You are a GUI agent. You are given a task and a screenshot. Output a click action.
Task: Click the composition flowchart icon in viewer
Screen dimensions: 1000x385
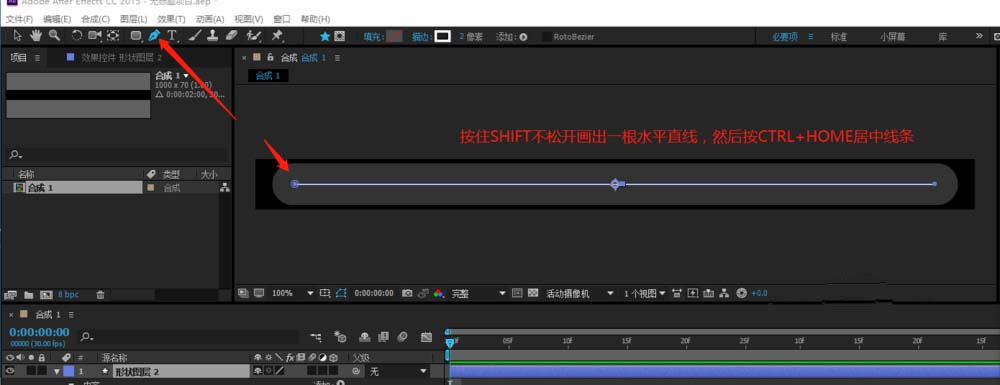724,293
